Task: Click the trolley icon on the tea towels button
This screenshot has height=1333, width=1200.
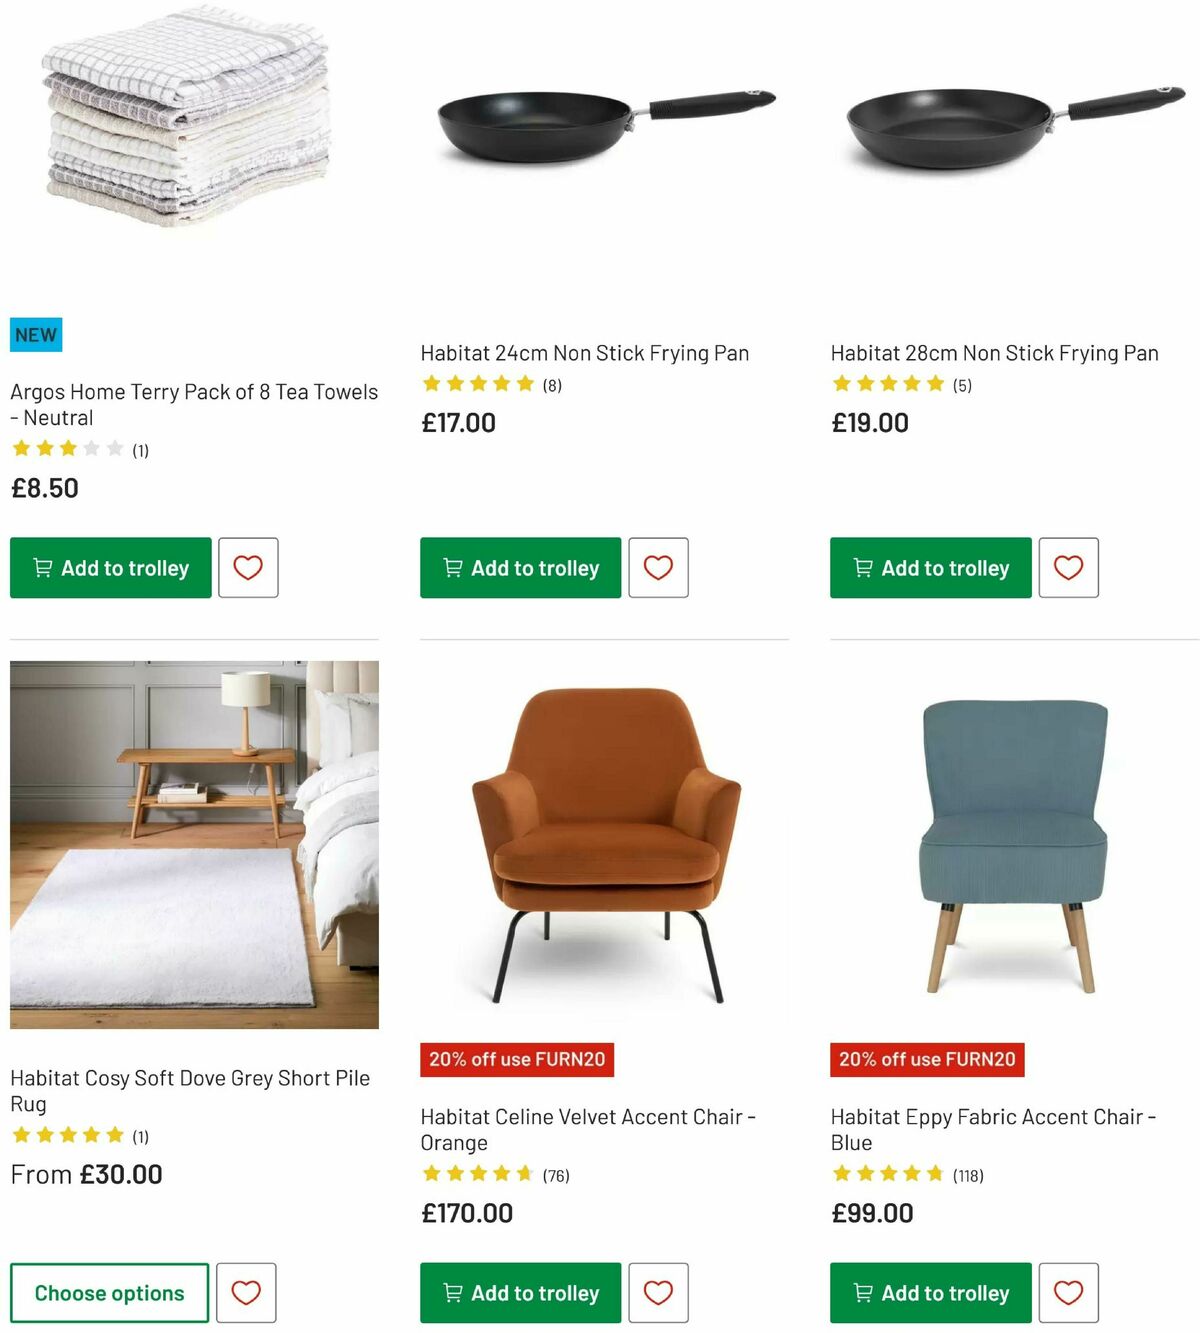Action: click(x=42, y=567)
